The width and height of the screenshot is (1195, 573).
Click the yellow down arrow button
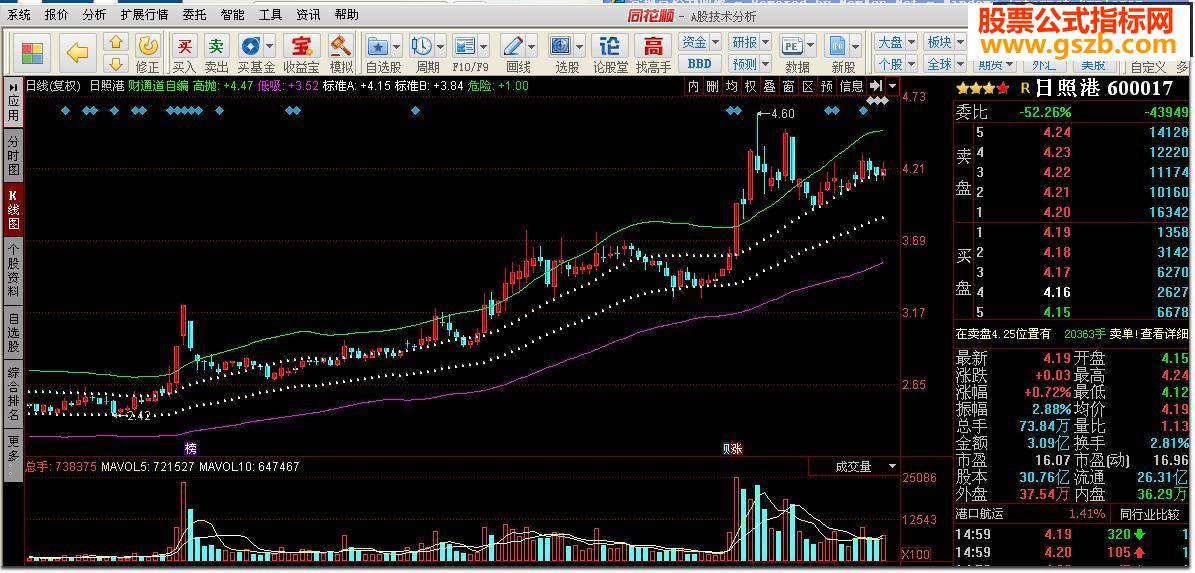pos(115,64)
